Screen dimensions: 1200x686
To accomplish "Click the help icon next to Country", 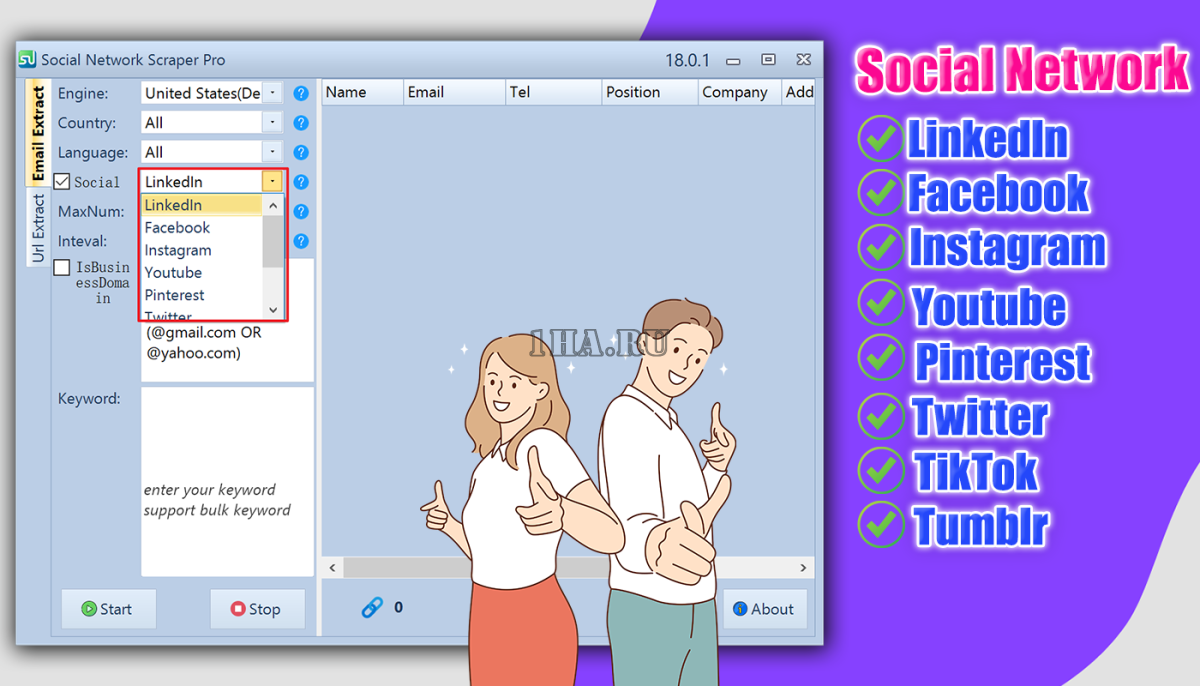I will coord(301,123).
